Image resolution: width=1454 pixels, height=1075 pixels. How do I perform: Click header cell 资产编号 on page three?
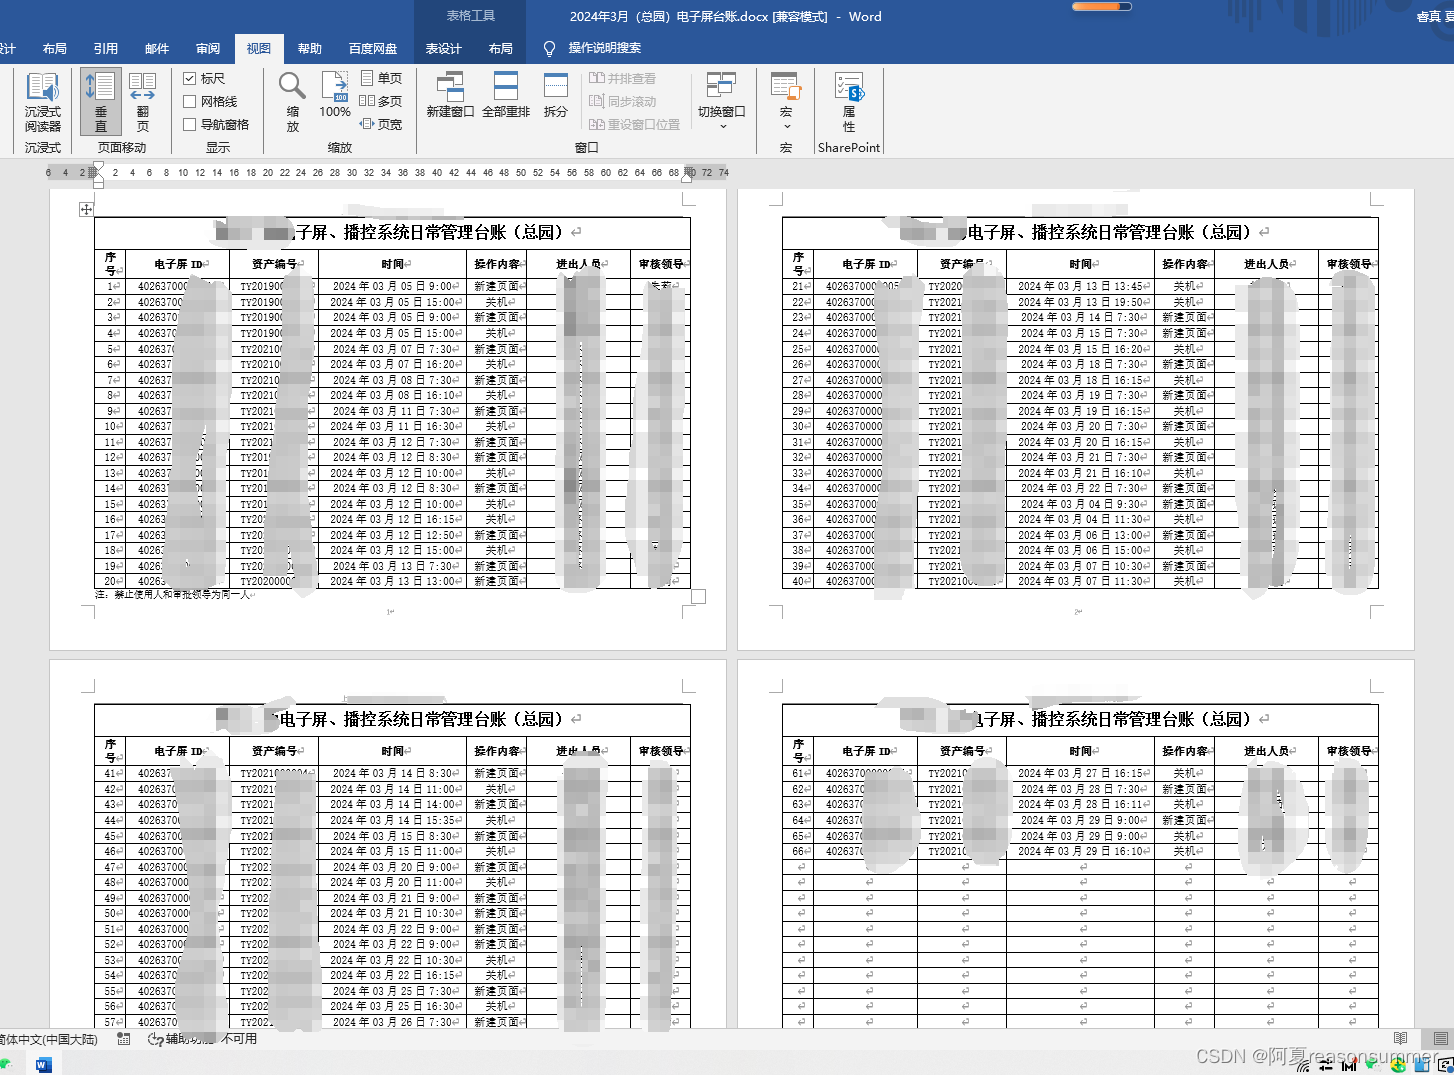(x=274, y=751)
